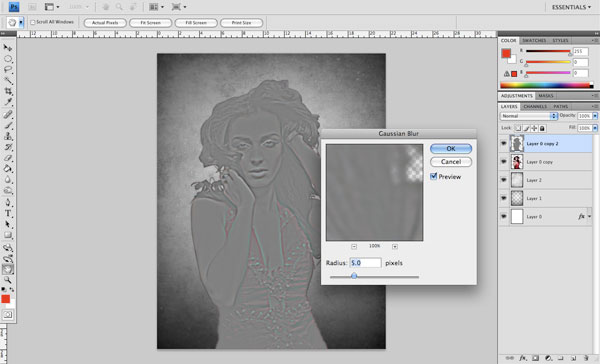
Task: Toggle Quick Mask mode
Action: click(x=8, y=315)
